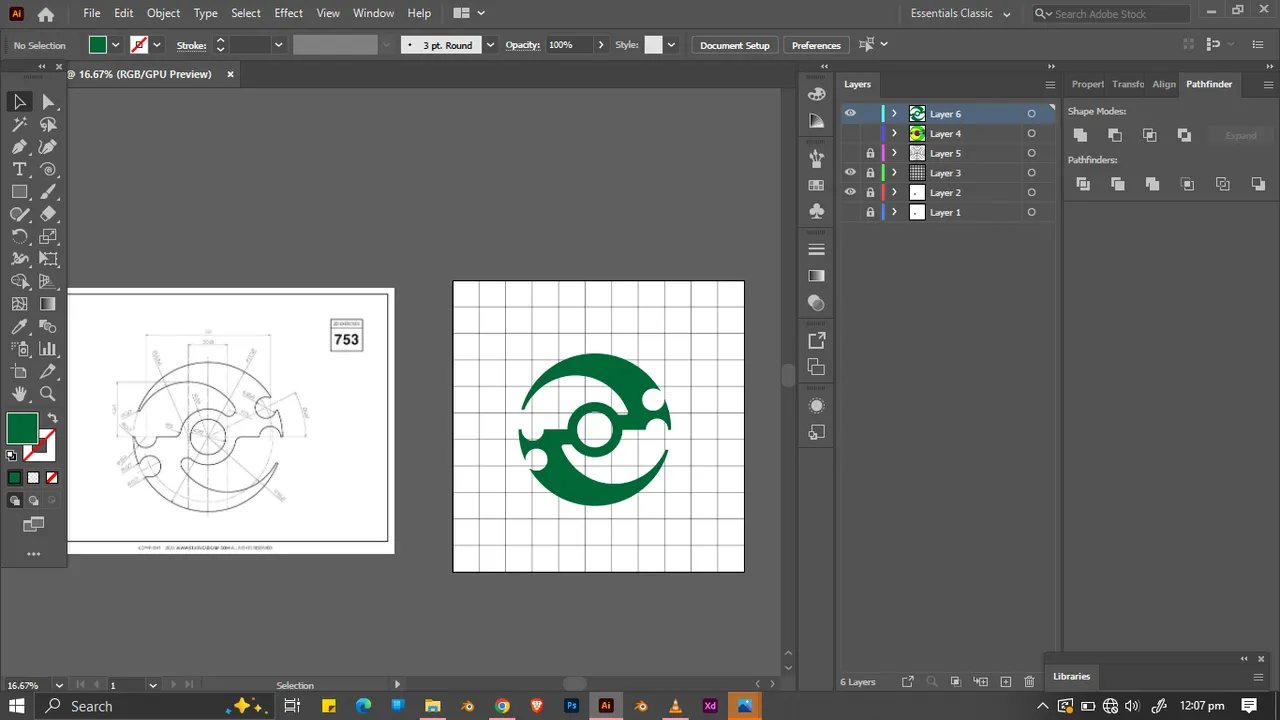Unlock Layer 5 lock icon
Viewport: 1280px width, 720px height.
pos(870,154)
